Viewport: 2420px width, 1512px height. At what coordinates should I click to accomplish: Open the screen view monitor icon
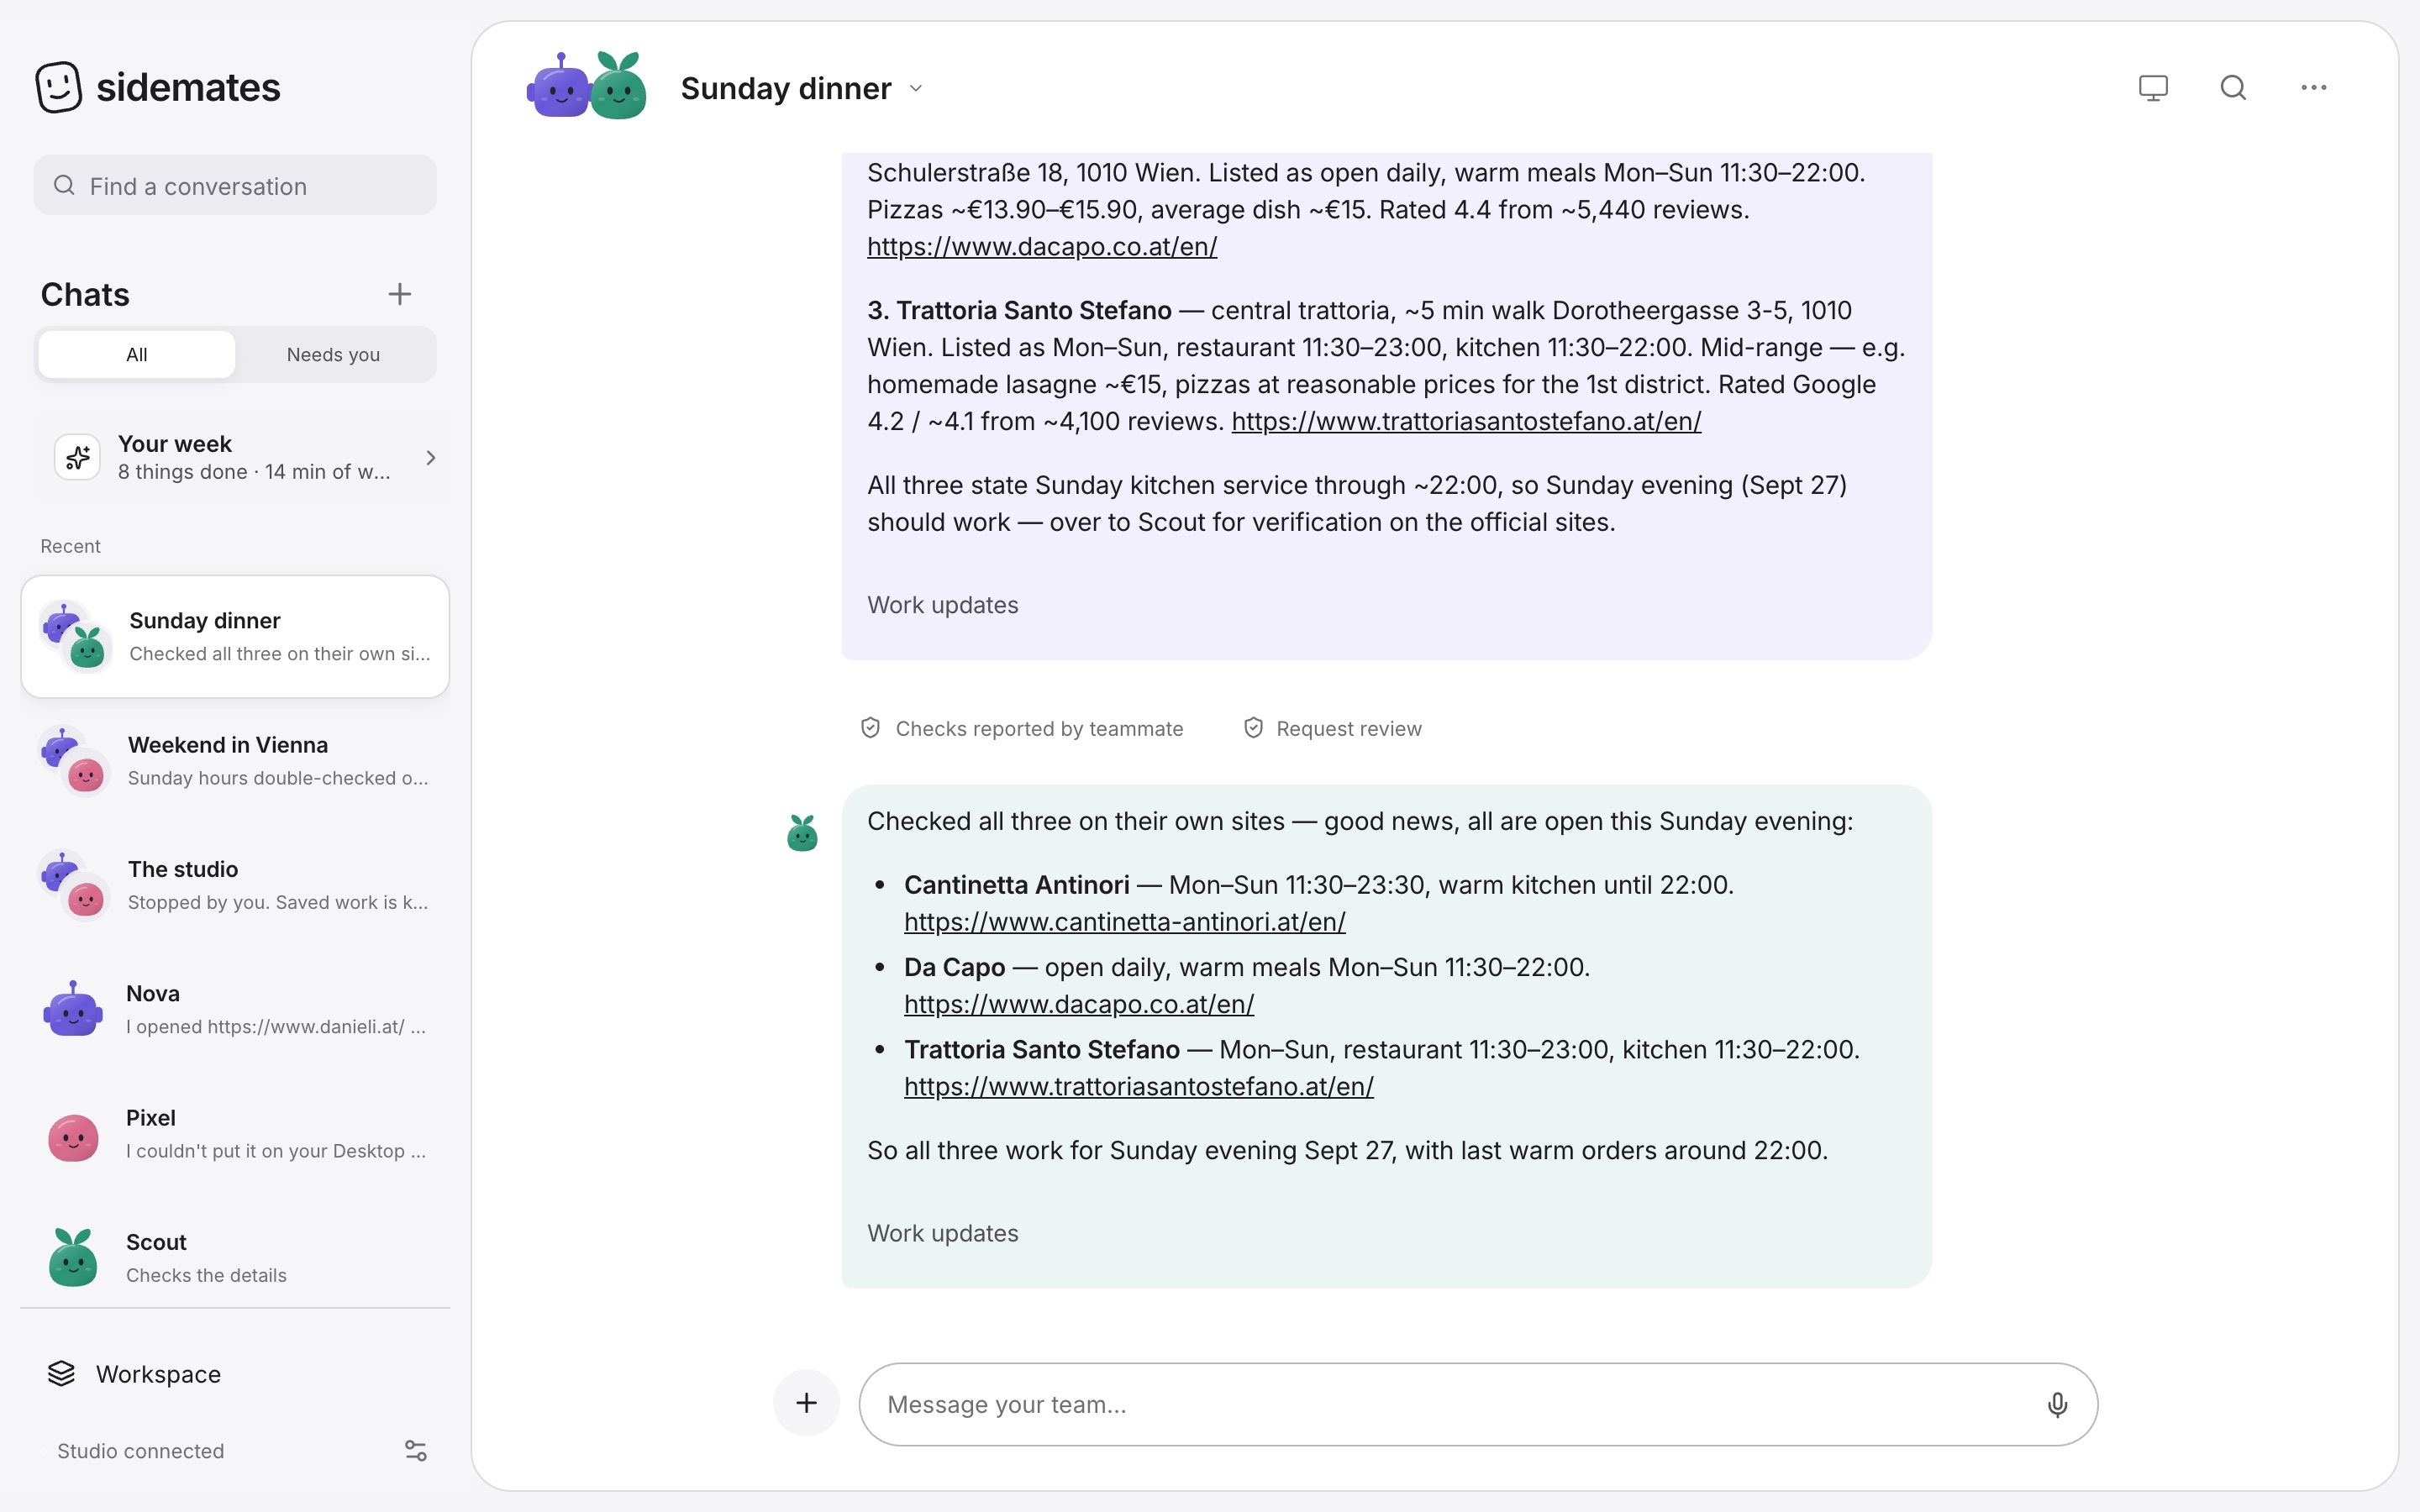click(2152, 88)
